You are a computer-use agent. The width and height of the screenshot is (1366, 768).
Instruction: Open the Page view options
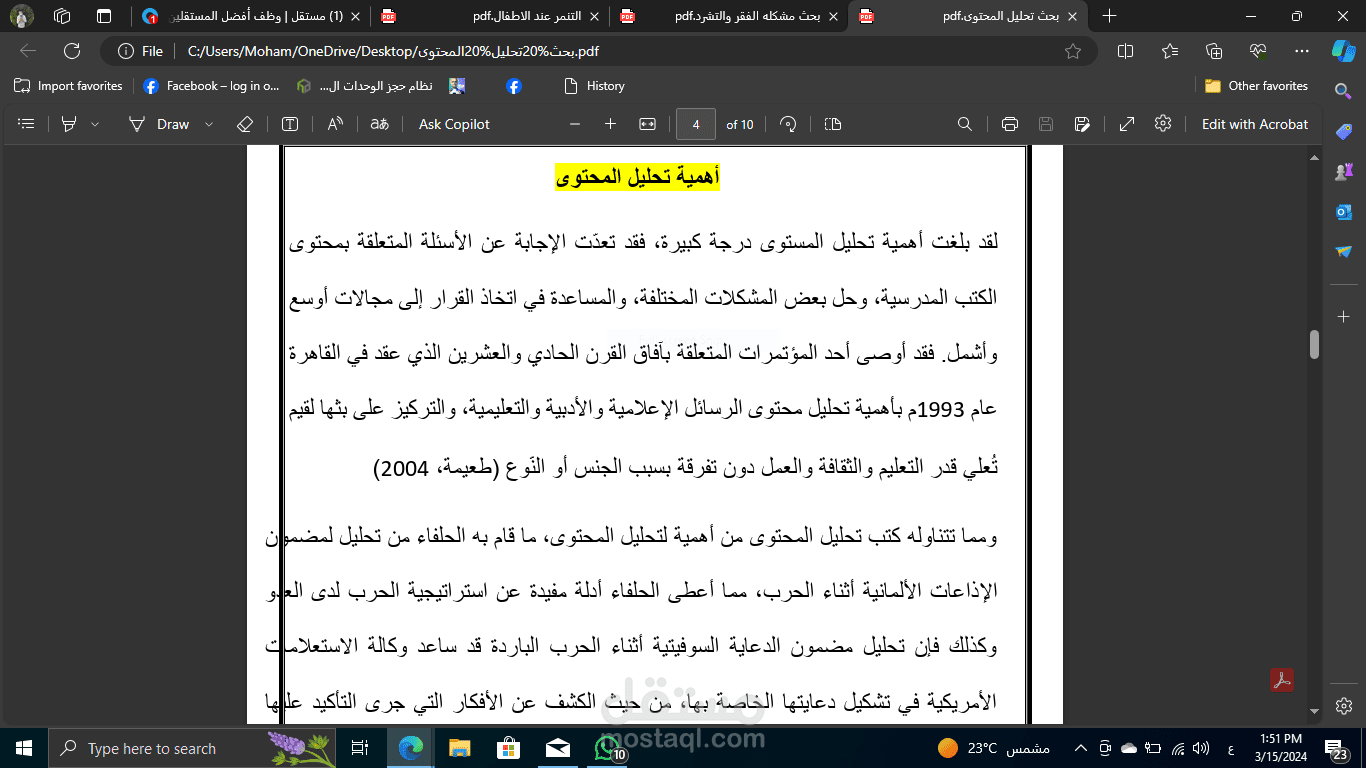pyautogui.click(x=833, y=124)
